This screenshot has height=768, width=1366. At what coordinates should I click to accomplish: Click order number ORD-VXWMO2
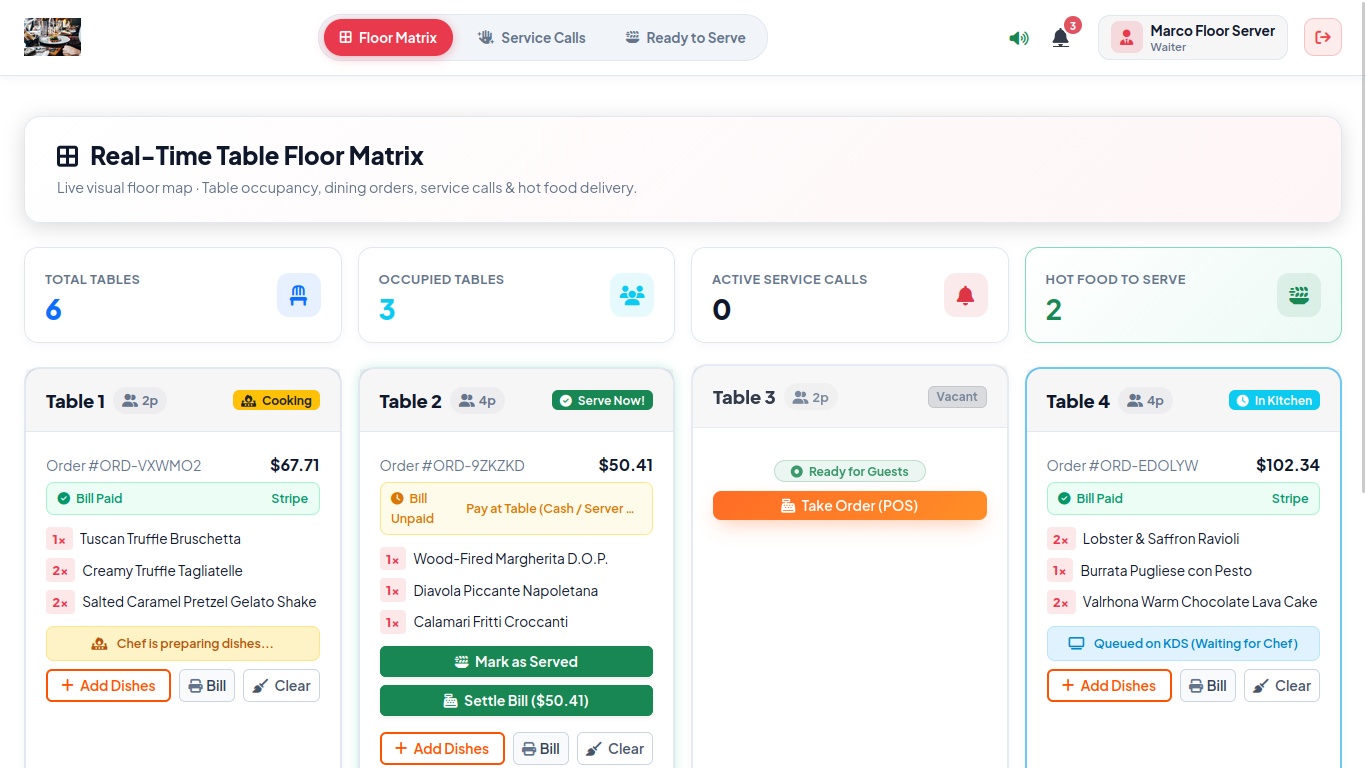click(124, 465)
